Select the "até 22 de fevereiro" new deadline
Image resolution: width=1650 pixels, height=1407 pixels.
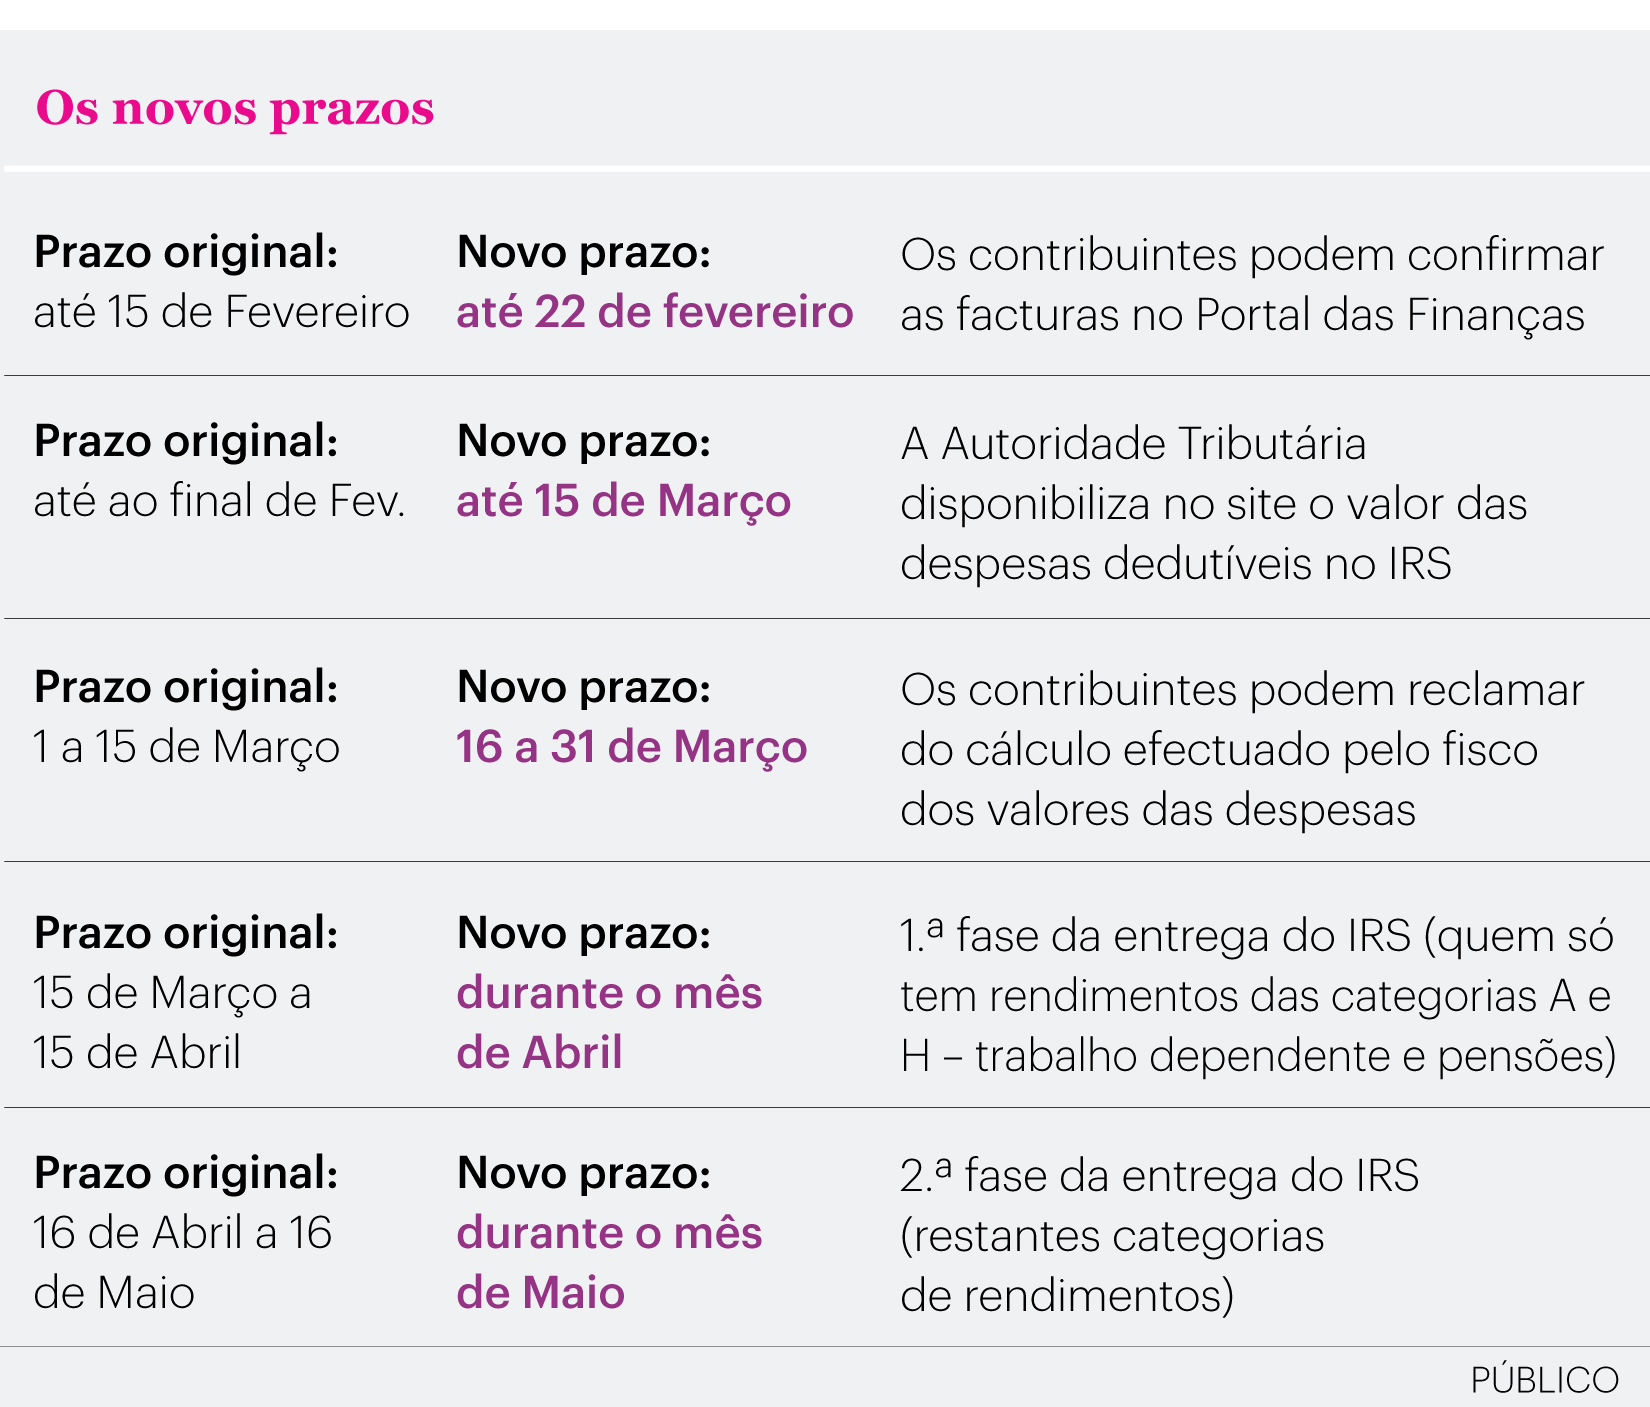pyautogui.click(x=655, y=312)
